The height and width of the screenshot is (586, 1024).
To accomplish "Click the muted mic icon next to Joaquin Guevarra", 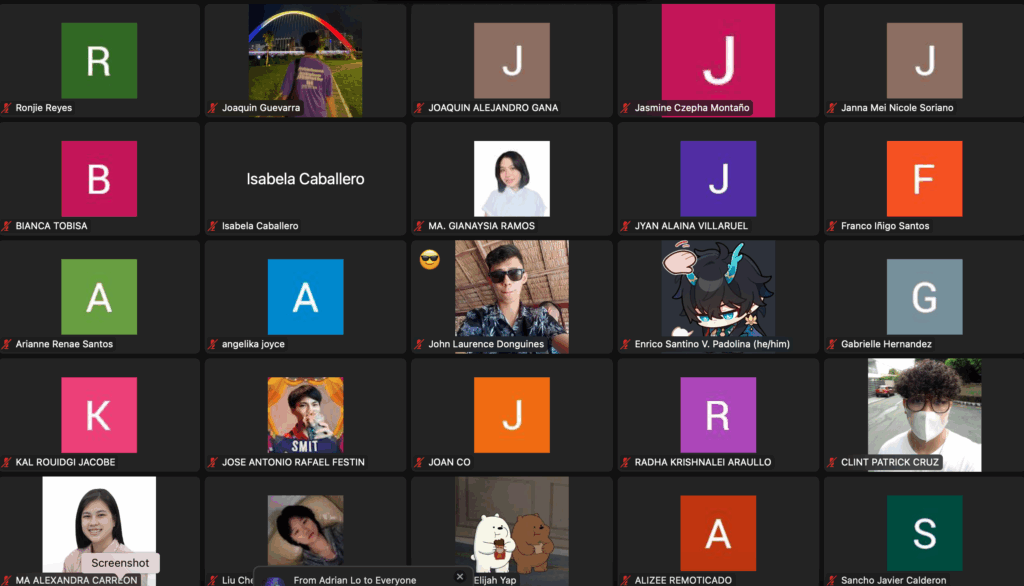I will [x=213, y=108].
